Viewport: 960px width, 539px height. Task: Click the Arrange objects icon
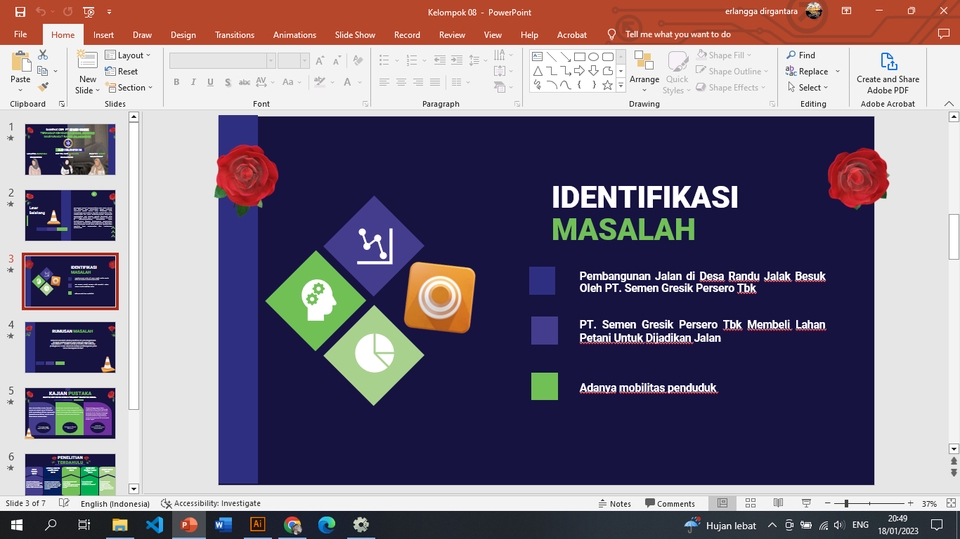click(x=644, y=61)
